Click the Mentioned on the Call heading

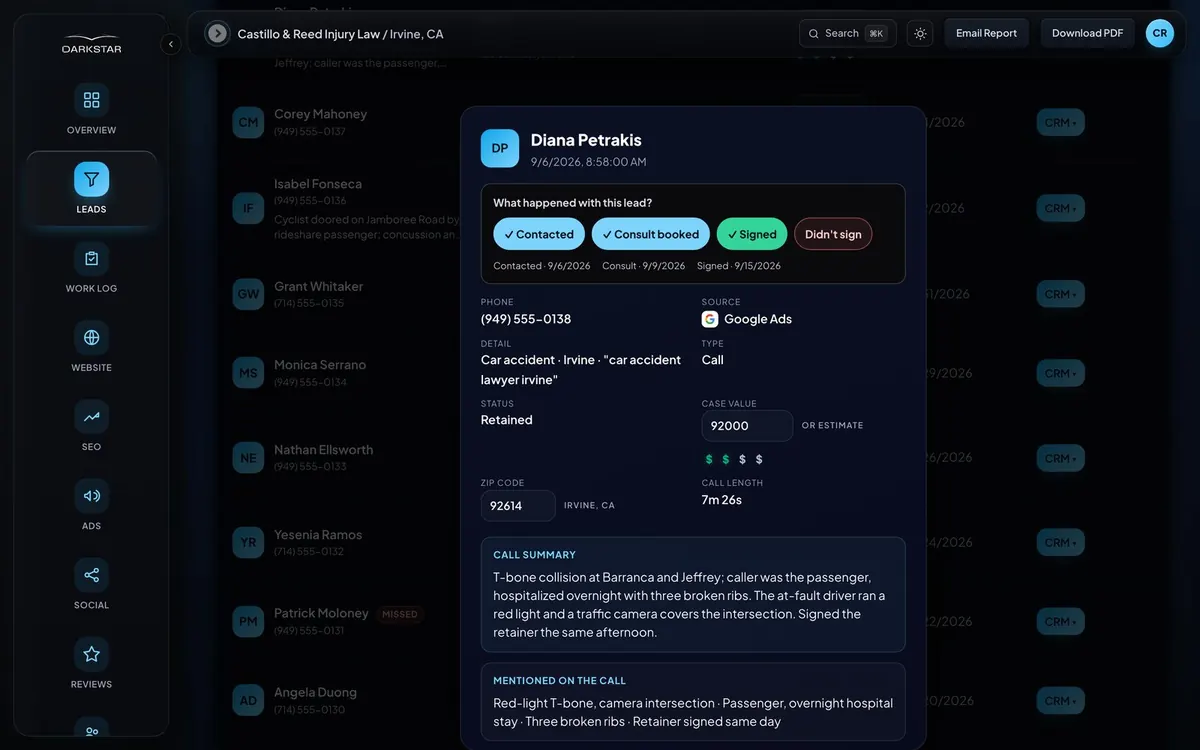559,681
